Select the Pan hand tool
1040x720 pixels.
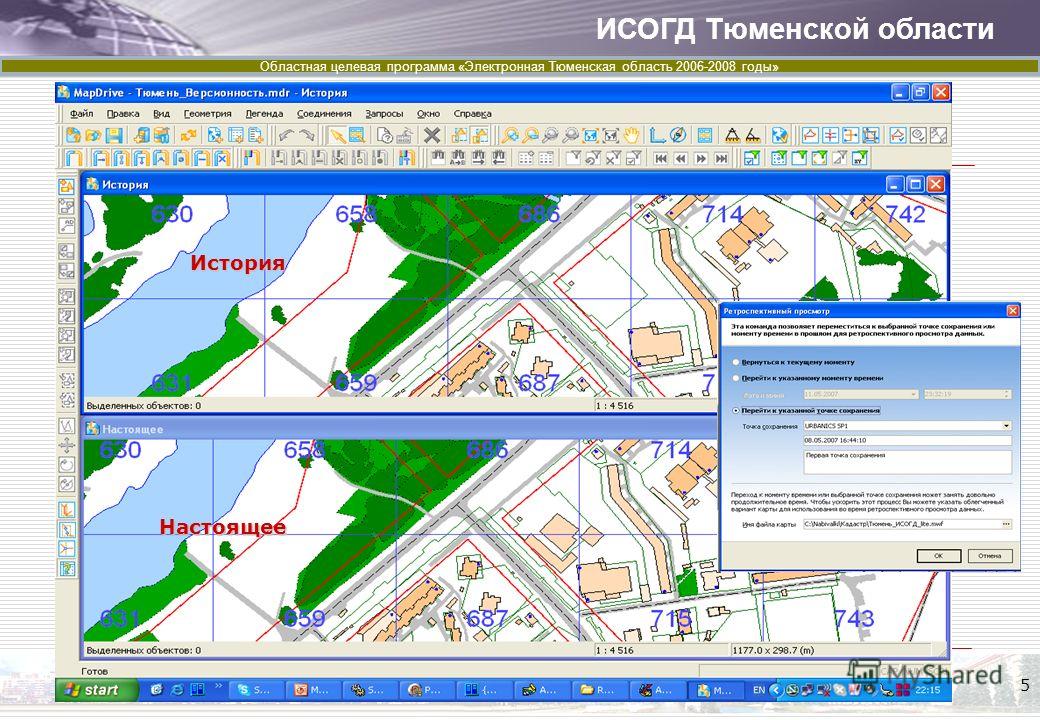coord(631,135)
